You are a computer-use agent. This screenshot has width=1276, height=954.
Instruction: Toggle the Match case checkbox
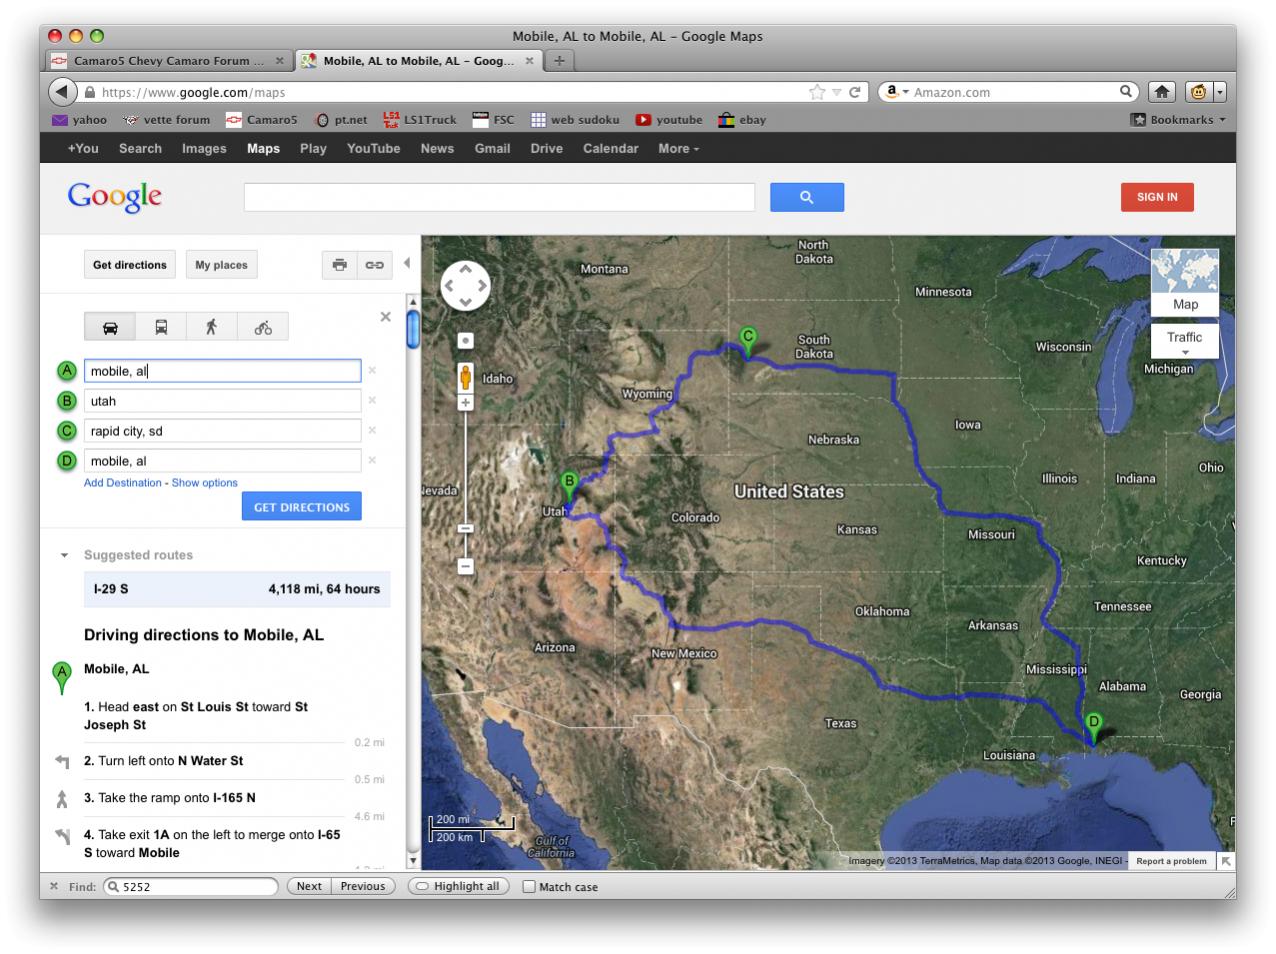[529, 887]
